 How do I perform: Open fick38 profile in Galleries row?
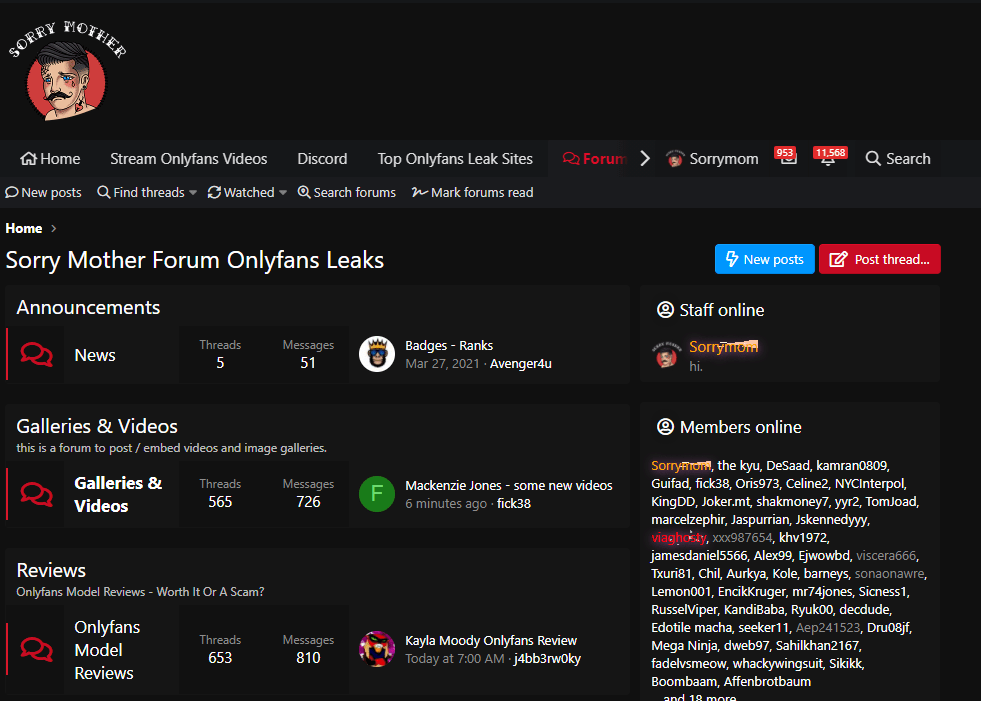[x=514, y=504]
